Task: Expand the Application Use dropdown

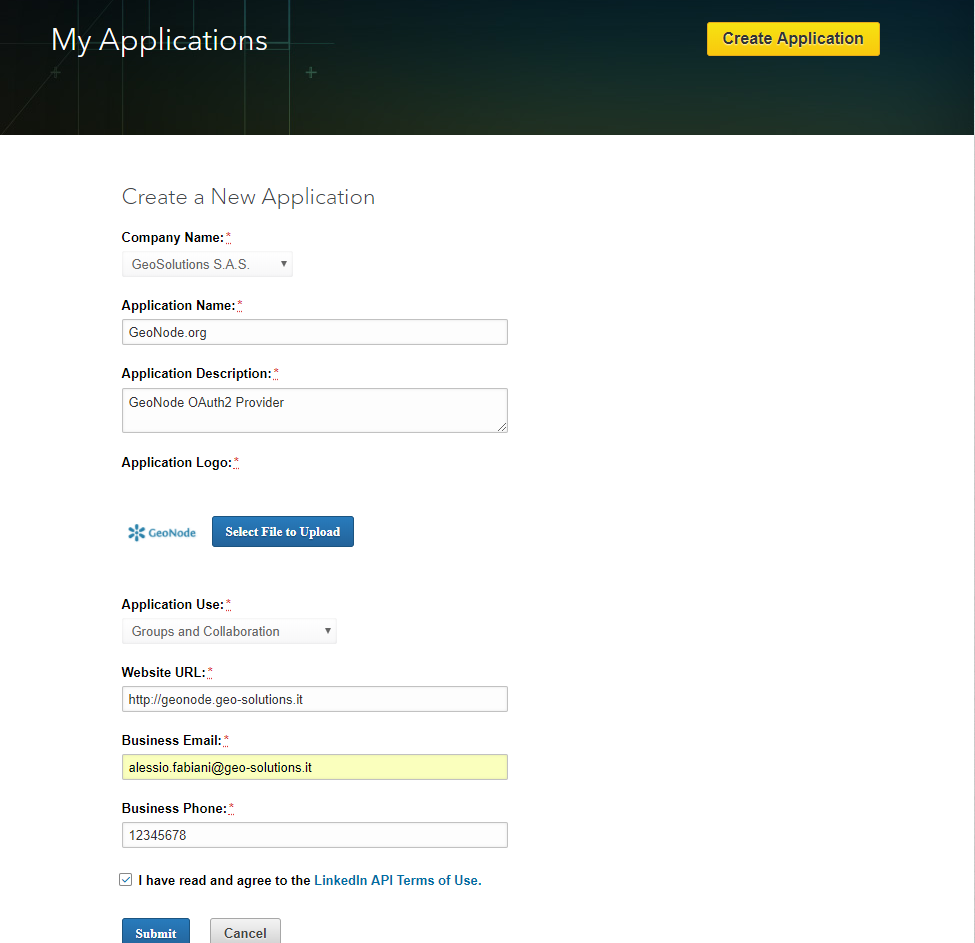Action: [229, 631]
